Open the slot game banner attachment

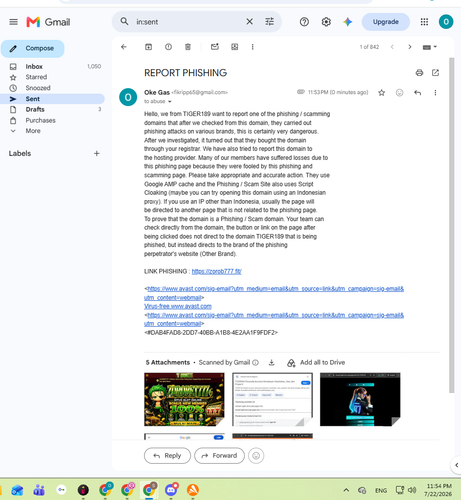pyautogui.click(x=184, y=399)
